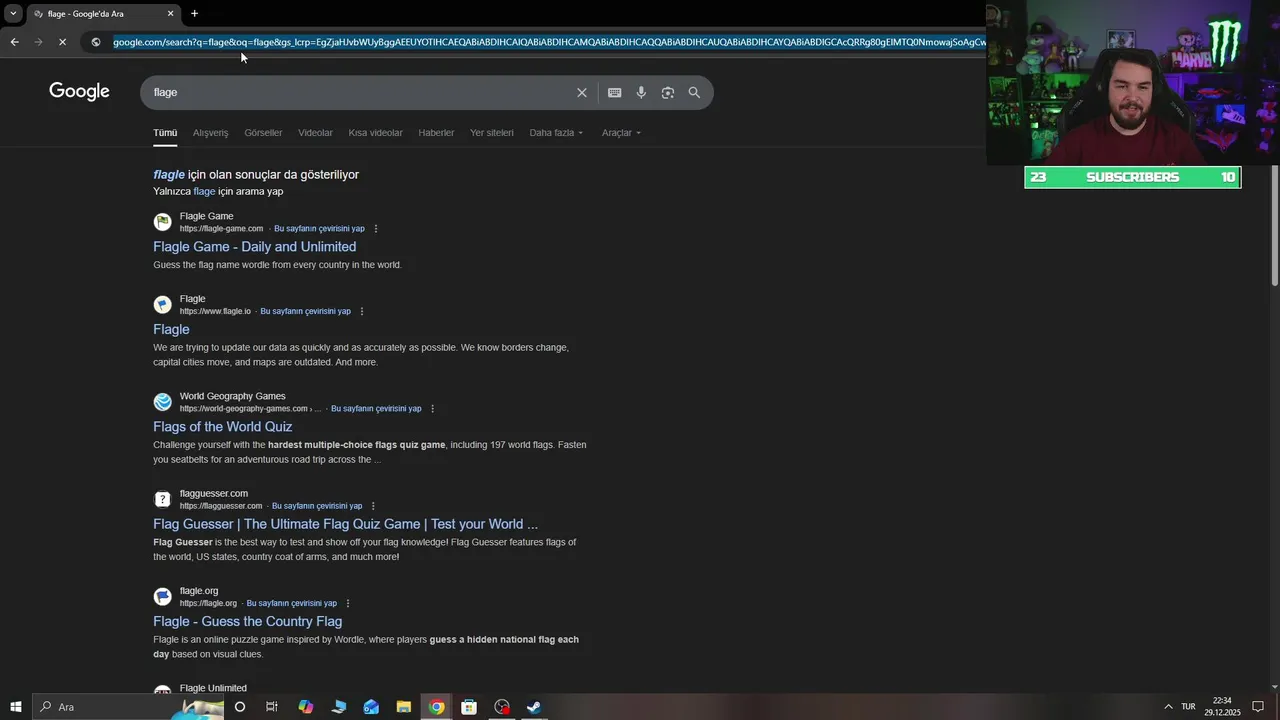This screenshot has height=720, width=1280.
Task: Open Google Lens image search icon
Action: point(667,92)
